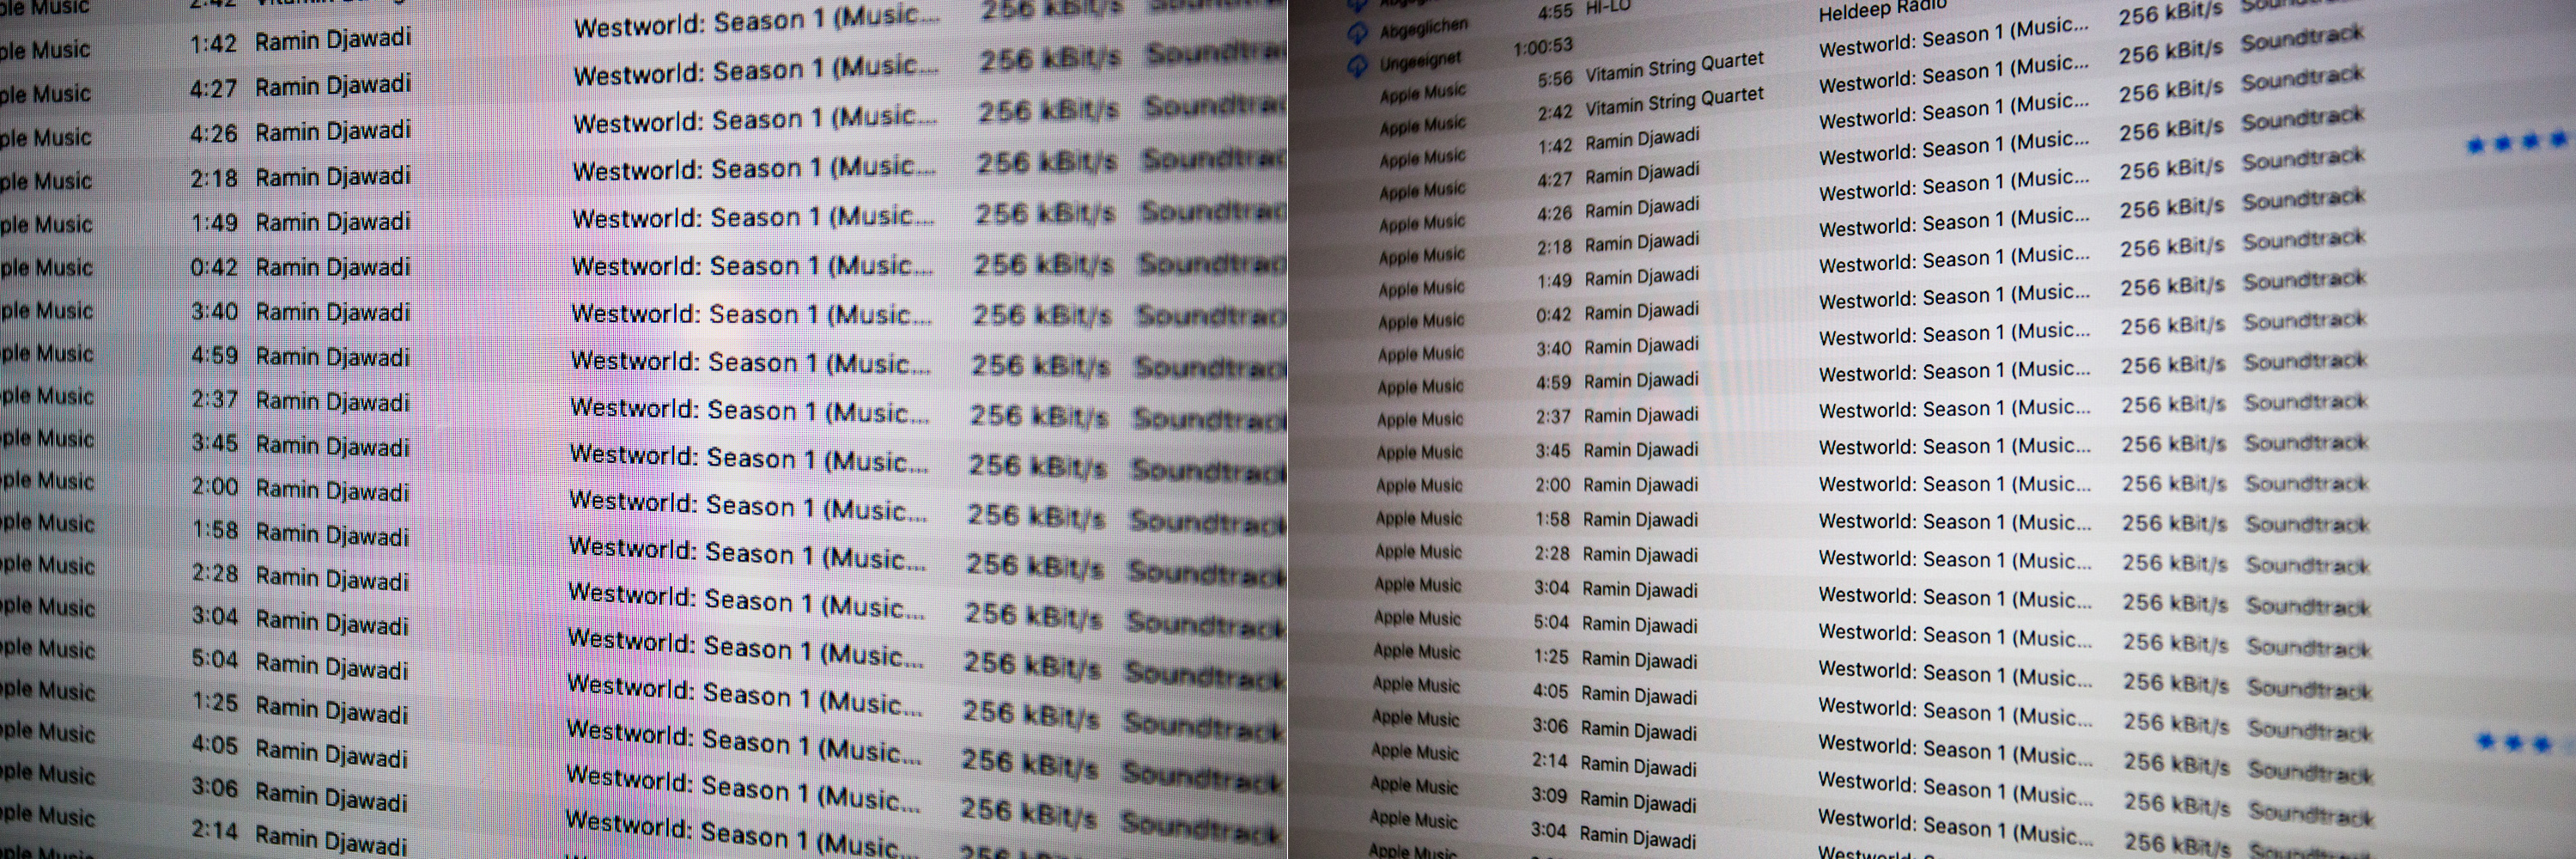This screenshot has height=859, width=2576.
Task: Click the 2:28 duration in the right photo
Action: point(1552,553)
